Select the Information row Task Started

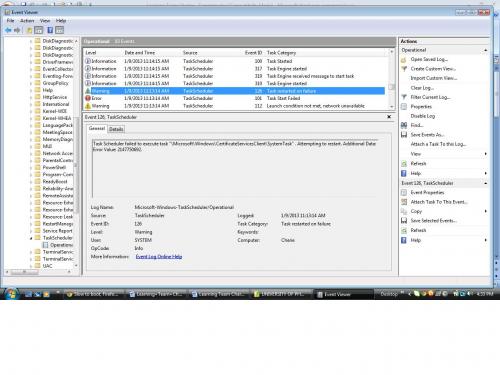point(235,61)
